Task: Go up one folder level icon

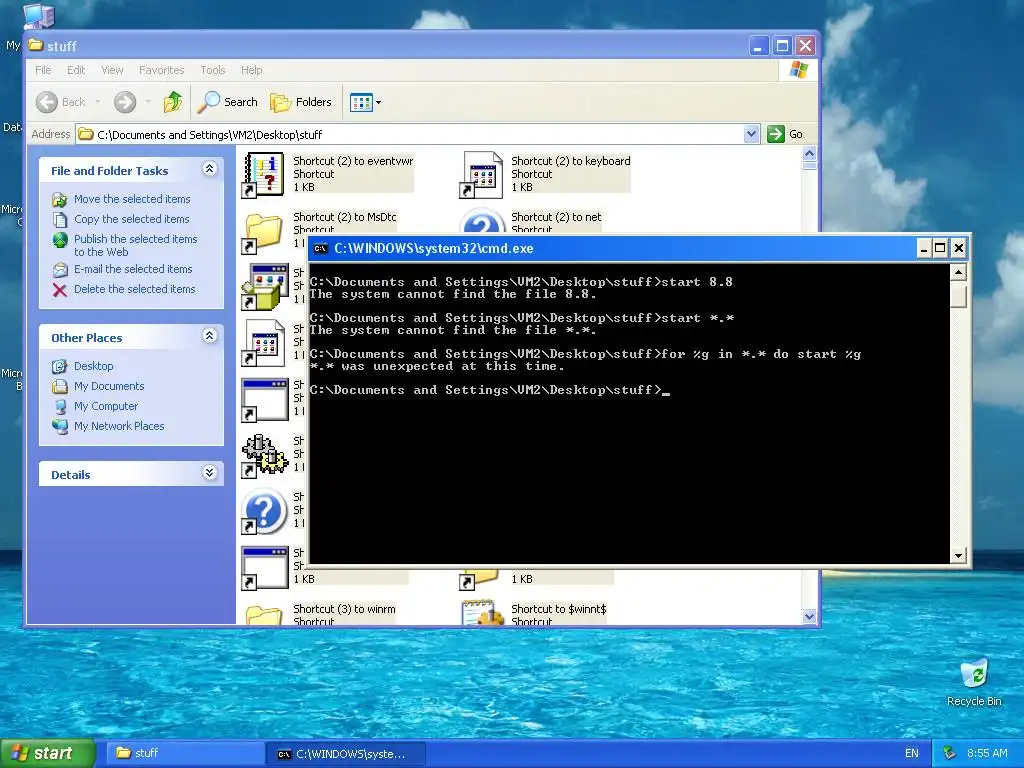Action: (x=173, y=102)
